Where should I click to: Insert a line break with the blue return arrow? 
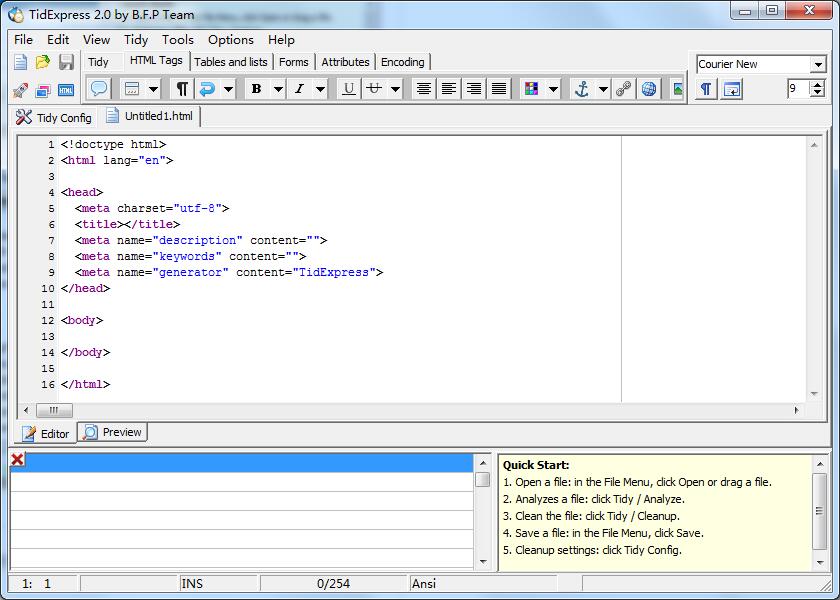point(207,88)
